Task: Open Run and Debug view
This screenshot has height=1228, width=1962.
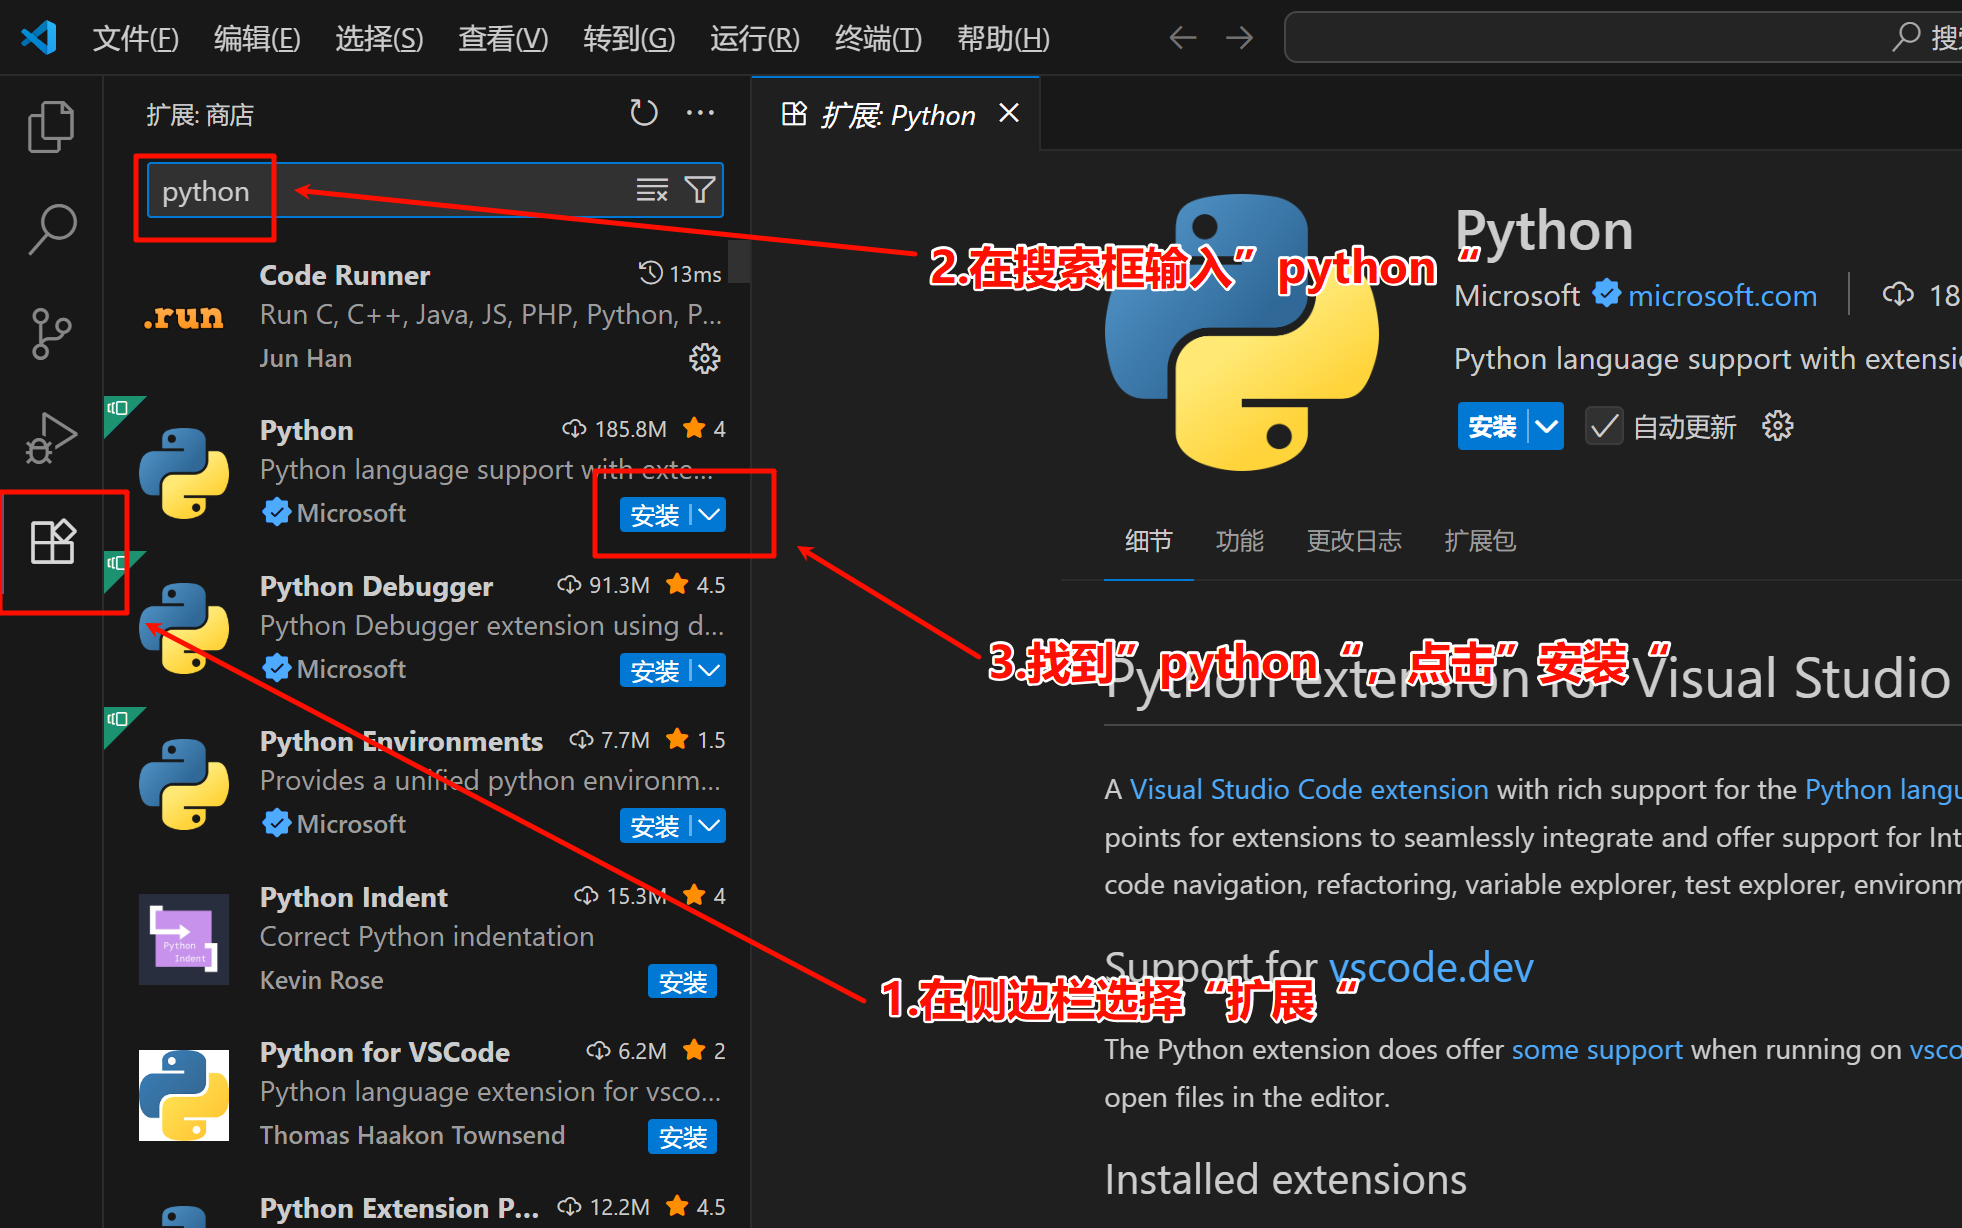Action: click(x=51, y=438)
